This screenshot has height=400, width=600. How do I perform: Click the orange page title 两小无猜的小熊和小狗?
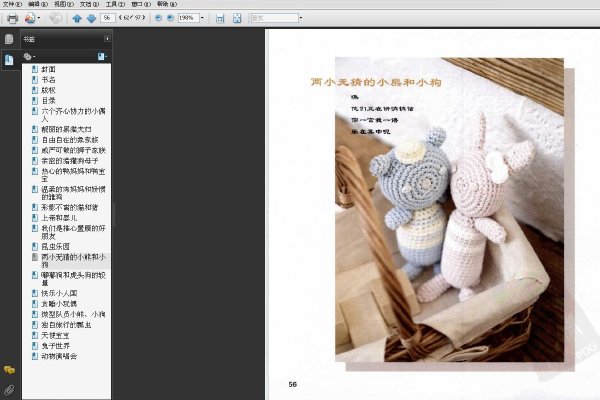pyautogui.click(x=376, y=82)
